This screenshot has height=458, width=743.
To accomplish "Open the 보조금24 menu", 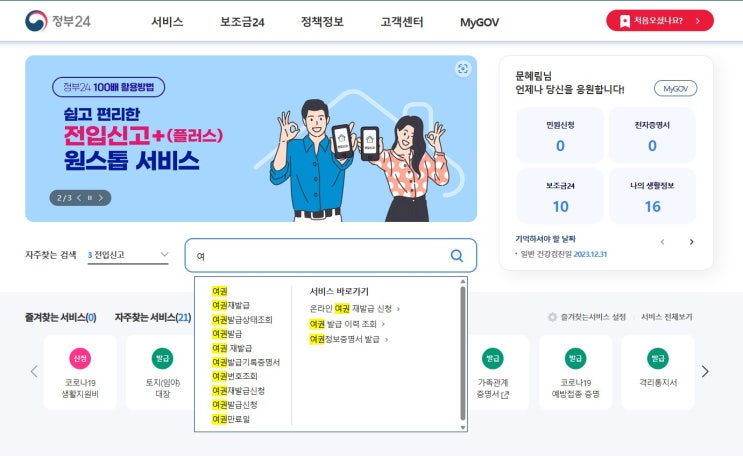I will (x=242, y=22).
